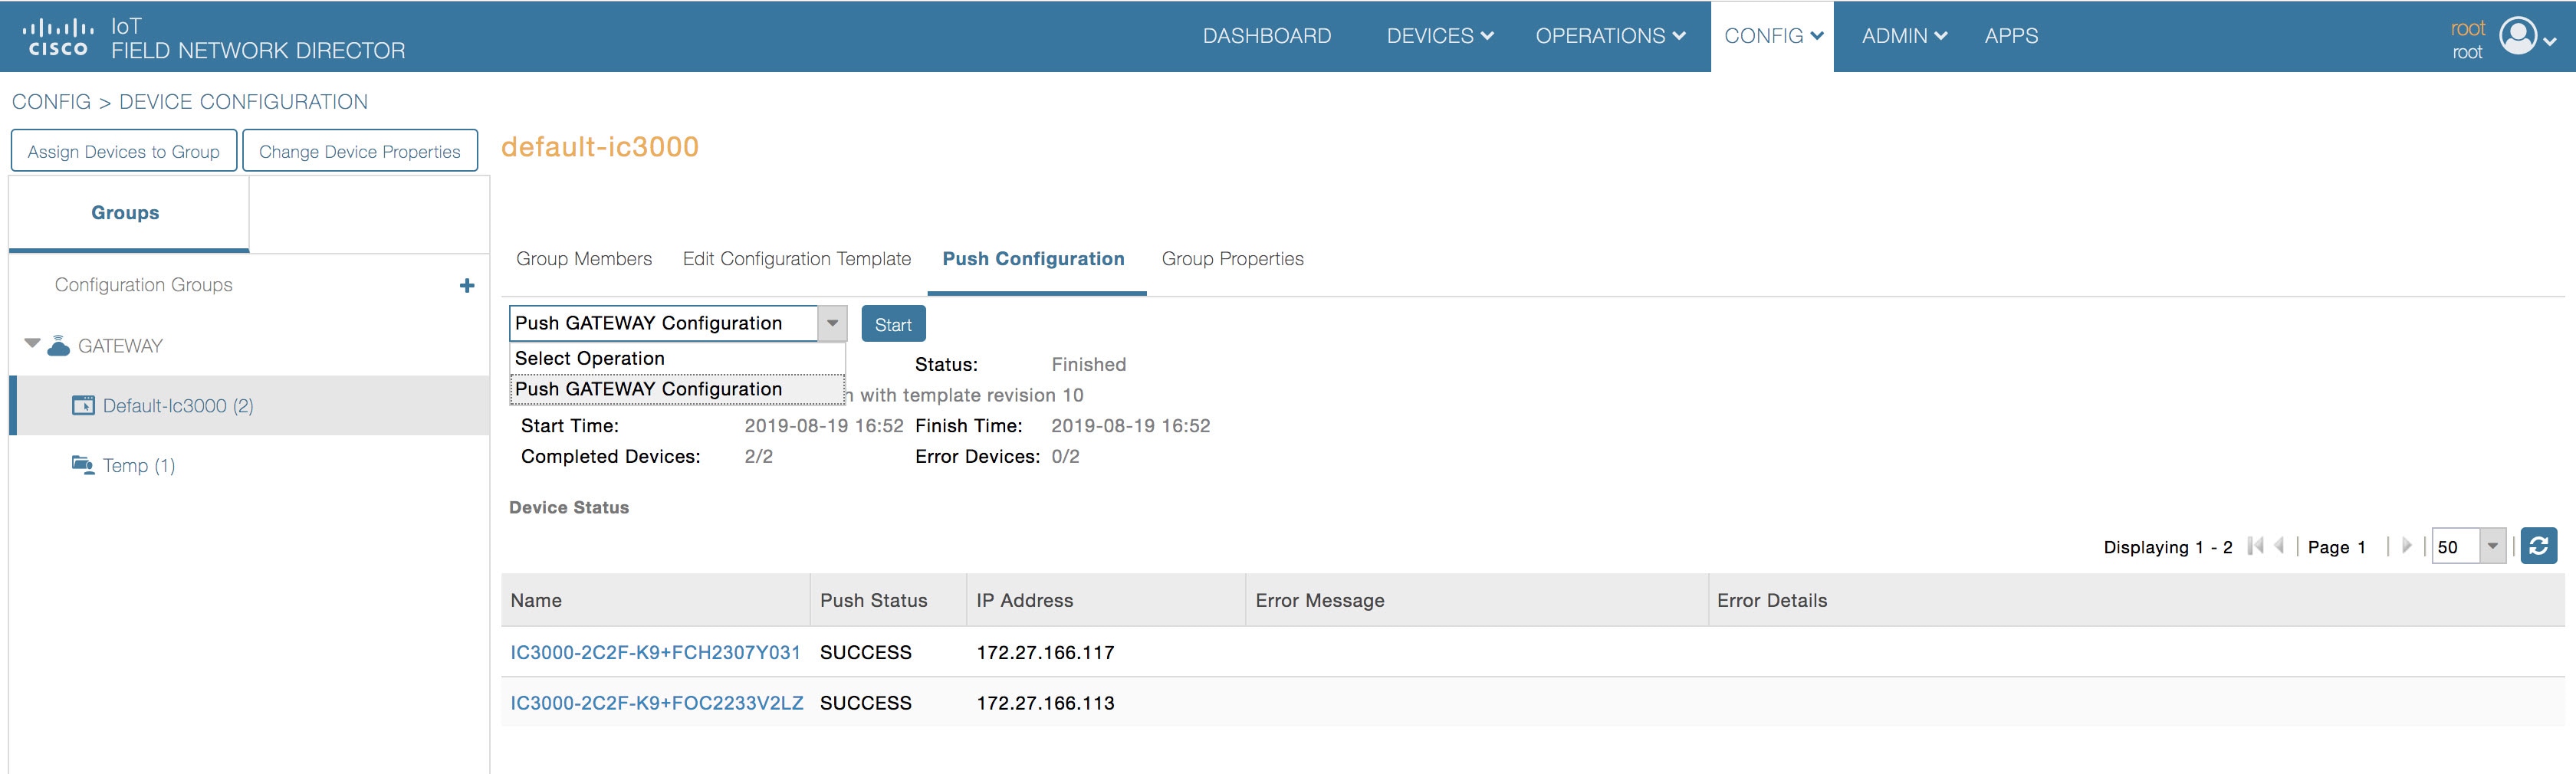Collapse the GATEWAY tree node
Image resolution: width=2576 pixels, height=774 pixels.
[x=32, y=345]
